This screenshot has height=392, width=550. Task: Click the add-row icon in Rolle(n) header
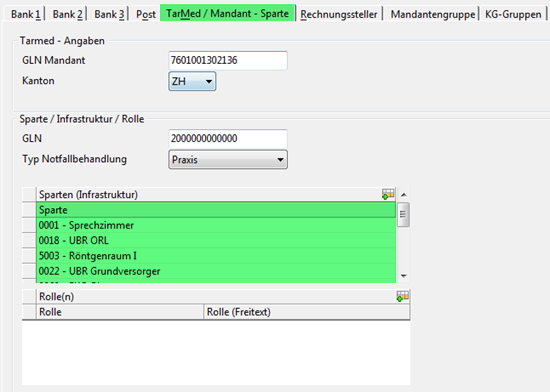402,296
